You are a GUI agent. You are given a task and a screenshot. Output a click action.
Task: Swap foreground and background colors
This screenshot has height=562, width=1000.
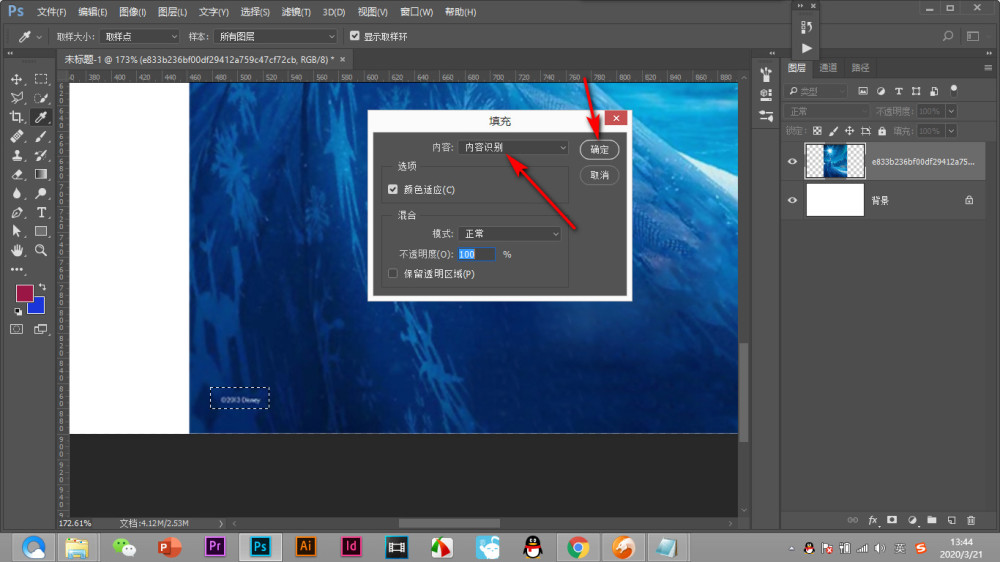coord(42,287)
